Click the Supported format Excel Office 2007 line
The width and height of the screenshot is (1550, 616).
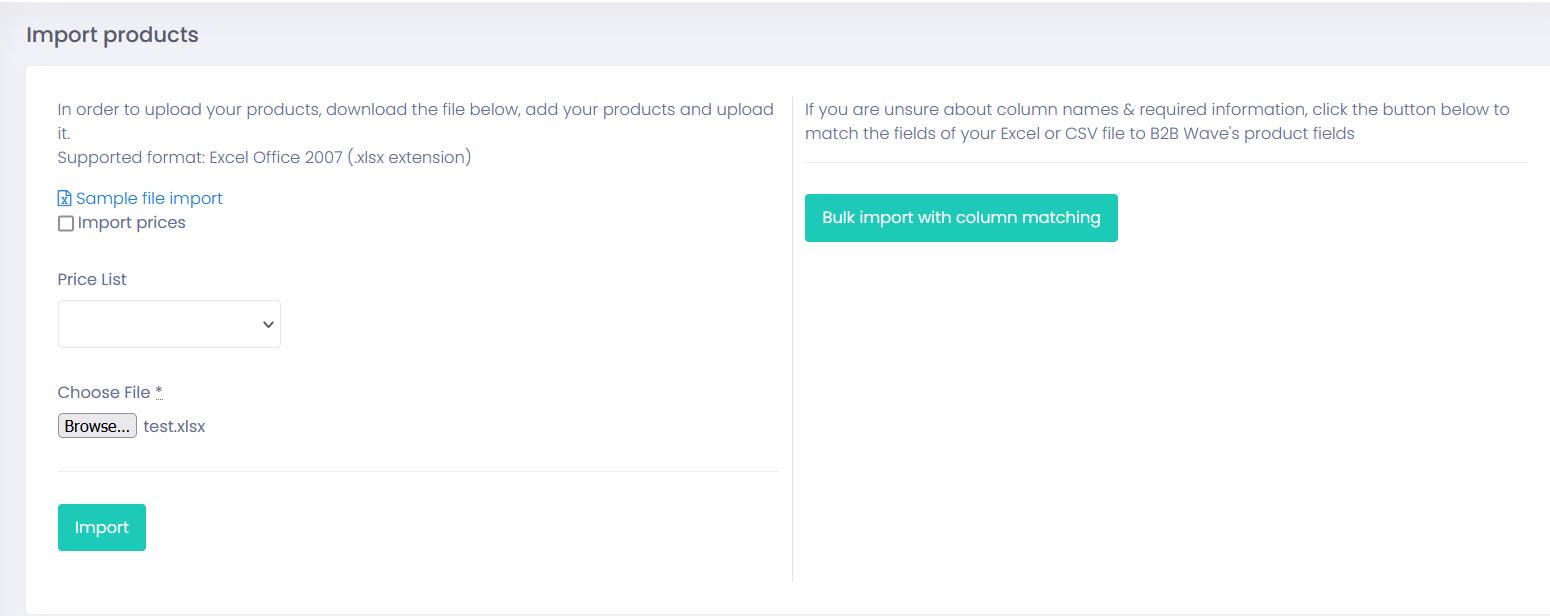pos(200,157)
